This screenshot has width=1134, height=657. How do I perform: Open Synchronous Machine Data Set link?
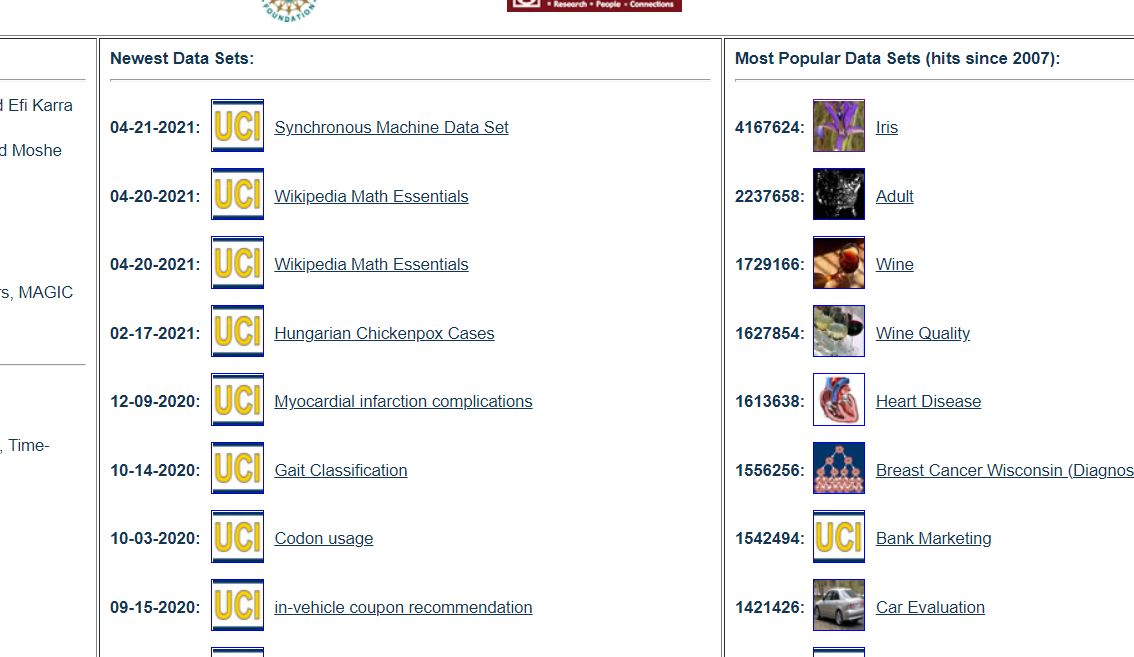[391, 127]
